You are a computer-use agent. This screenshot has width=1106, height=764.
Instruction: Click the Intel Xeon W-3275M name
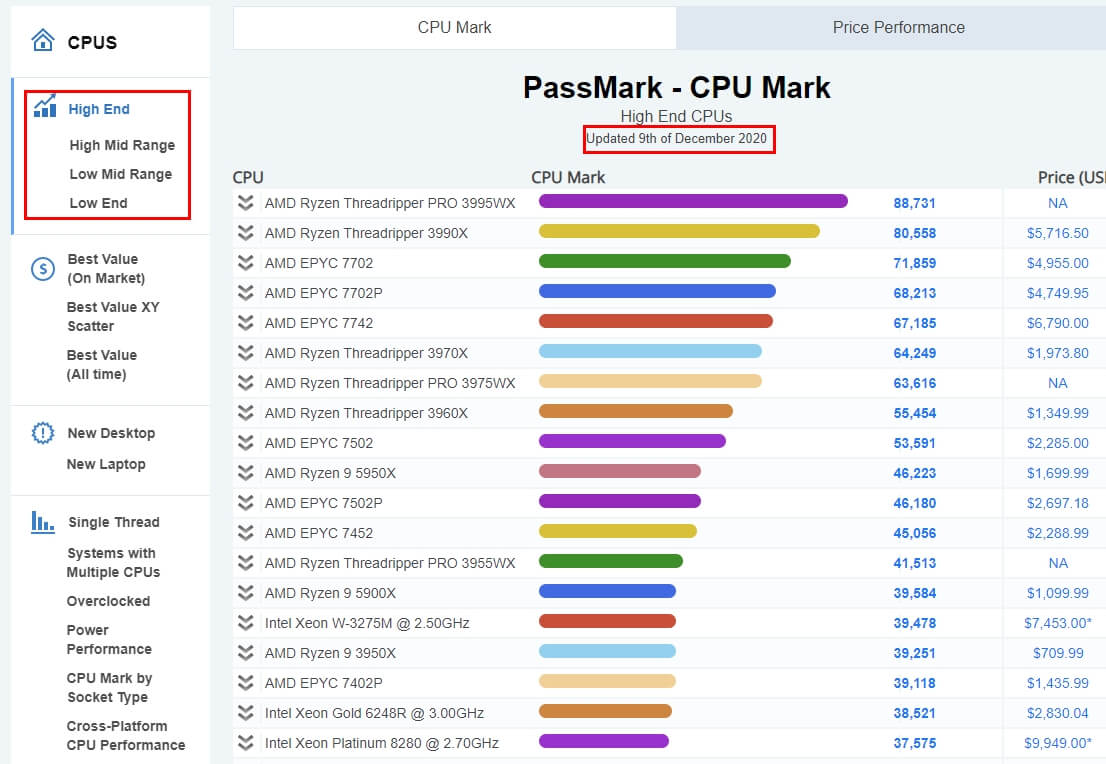[x=367, y=623]
